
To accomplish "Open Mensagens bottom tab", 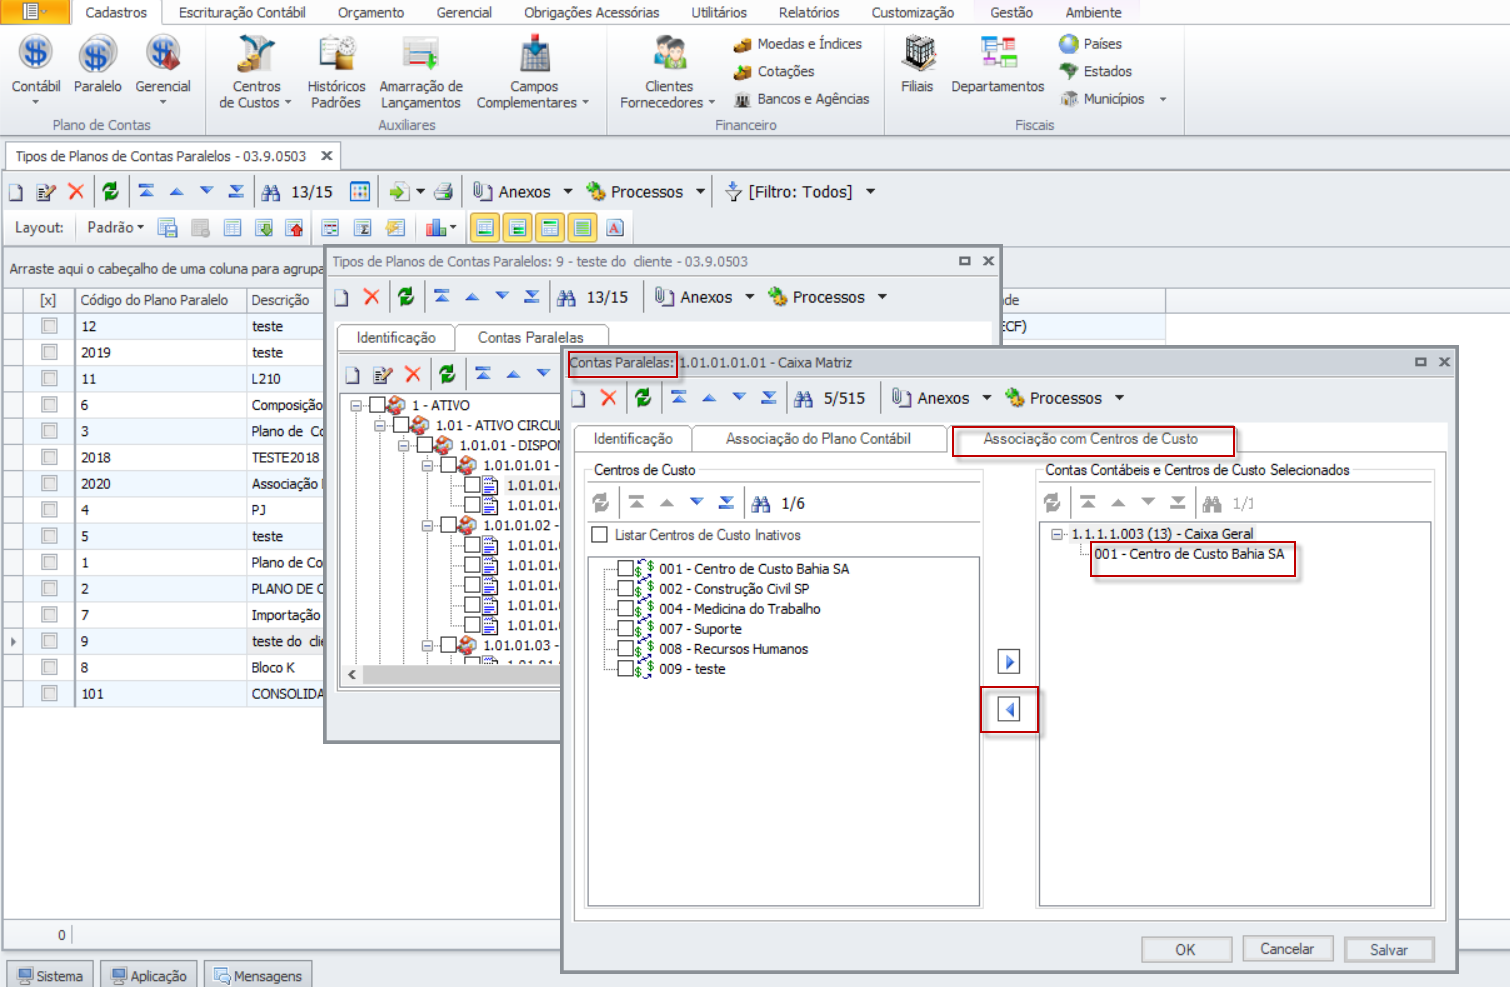I will [x=258, y=975].
